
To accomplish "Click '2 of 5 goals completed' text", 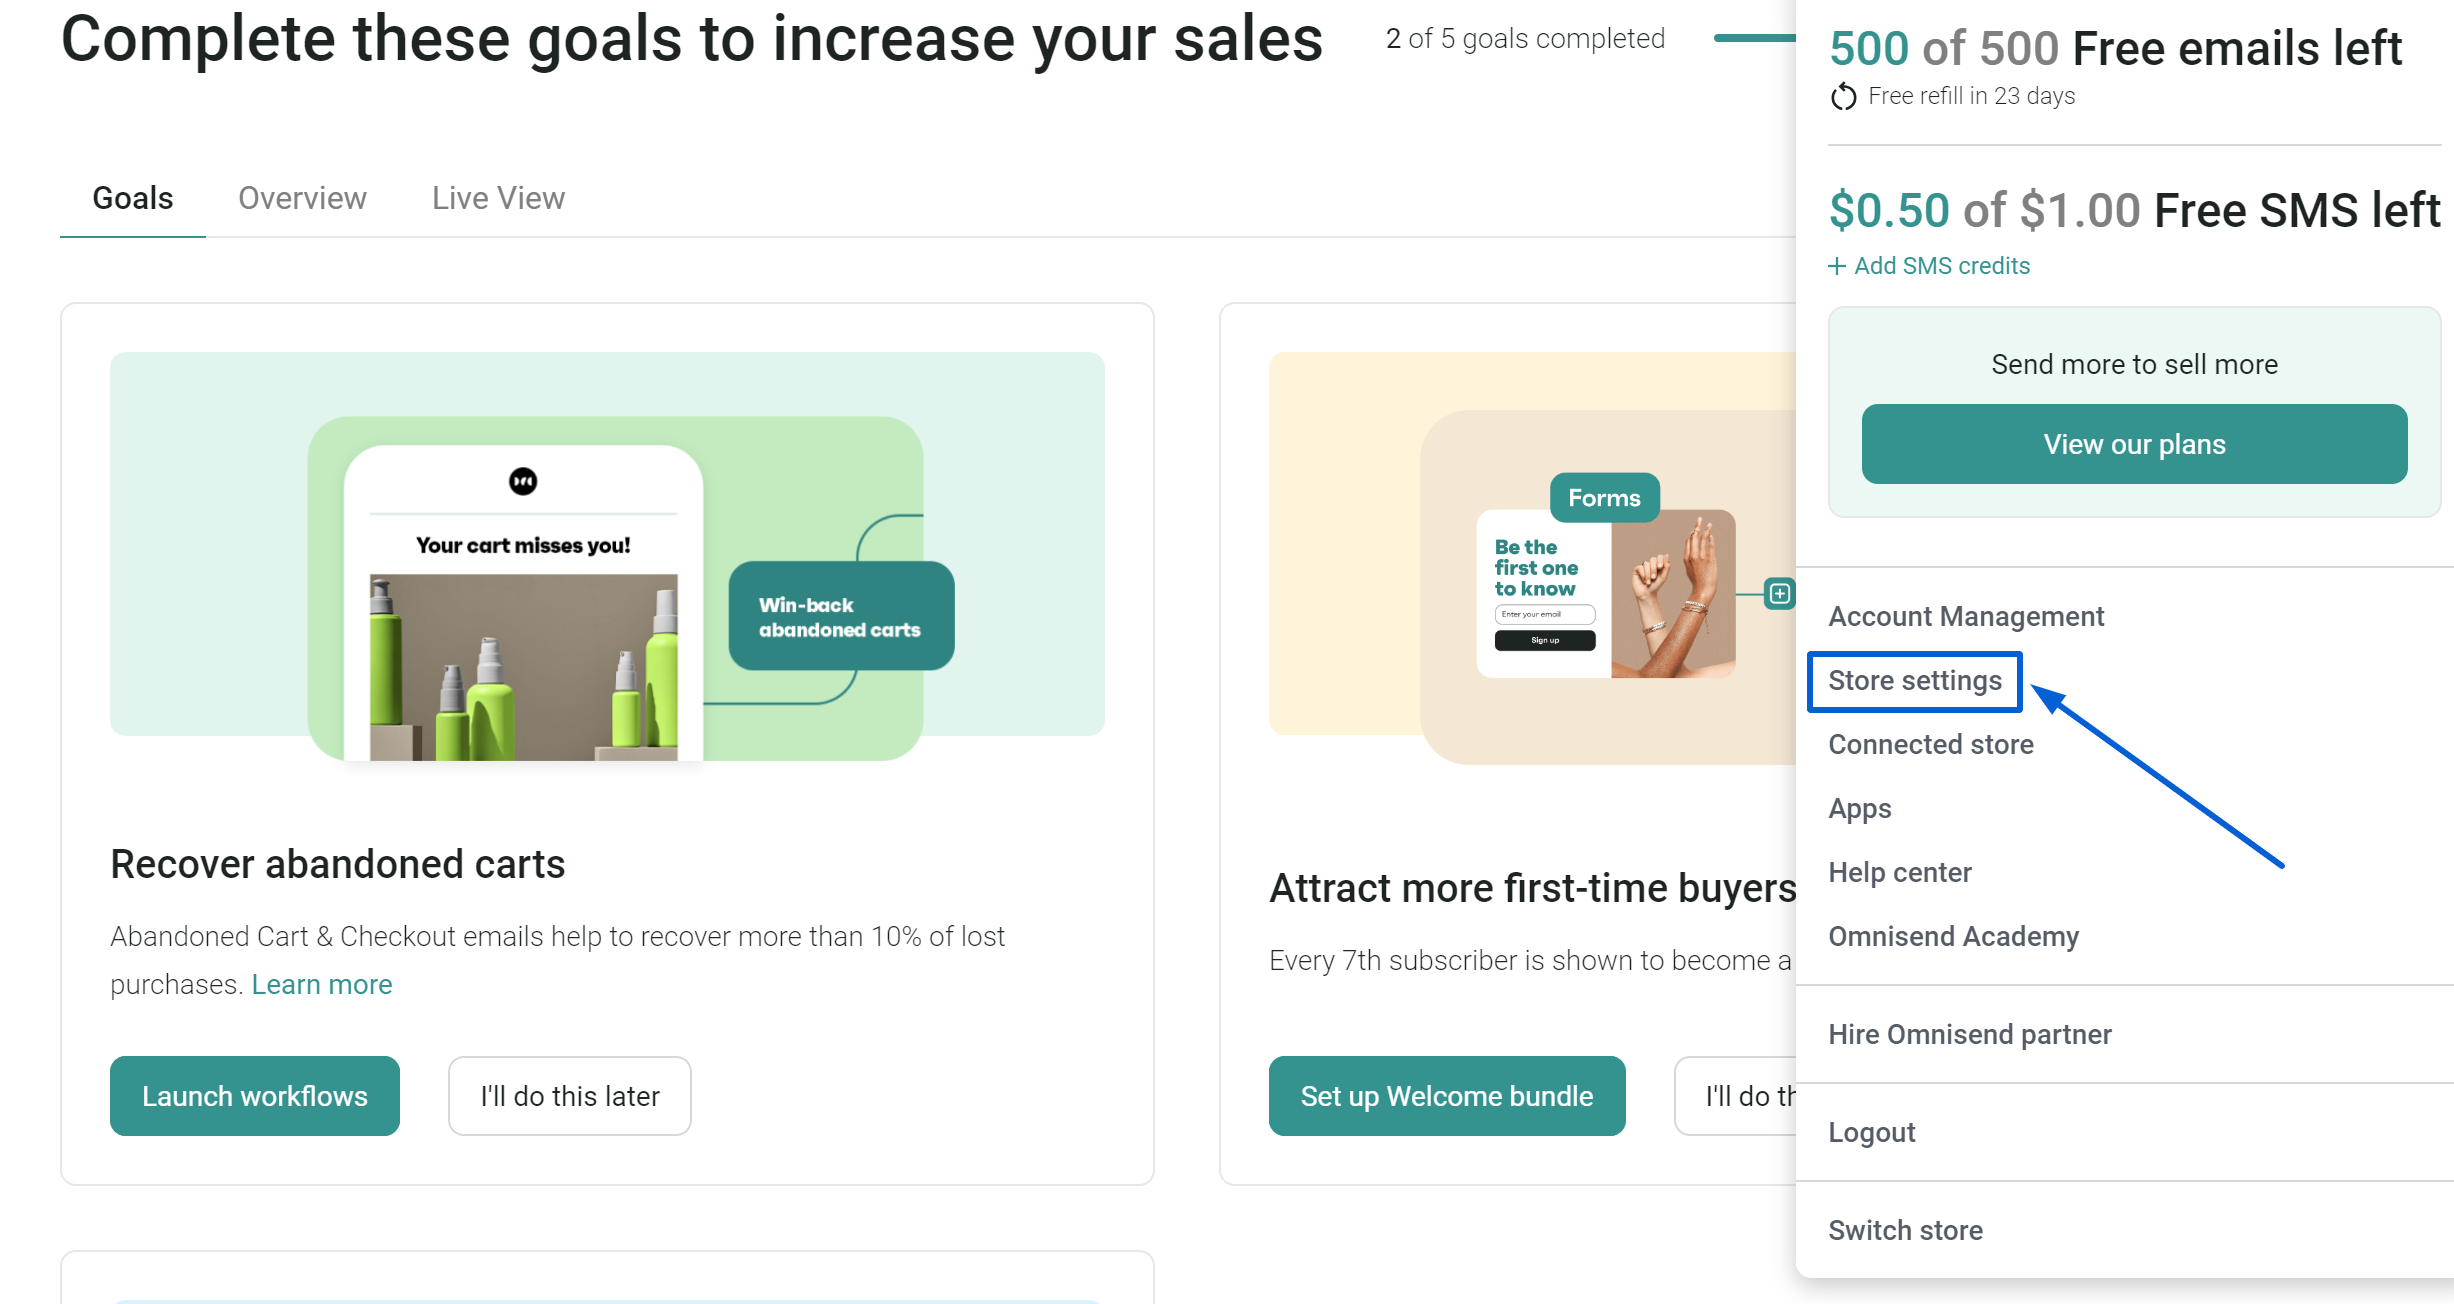I will pos(1525,39).
